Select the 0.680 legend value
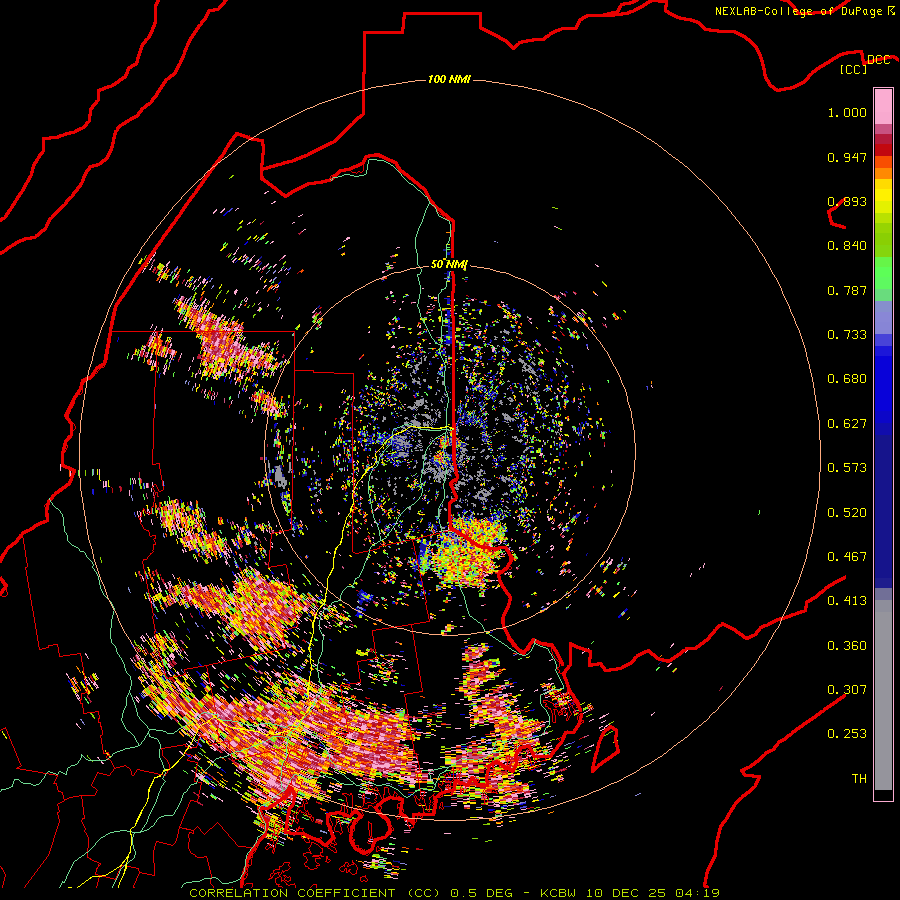Image resolution: width=900 pixels, height=900 pixels. pos(847,379)
